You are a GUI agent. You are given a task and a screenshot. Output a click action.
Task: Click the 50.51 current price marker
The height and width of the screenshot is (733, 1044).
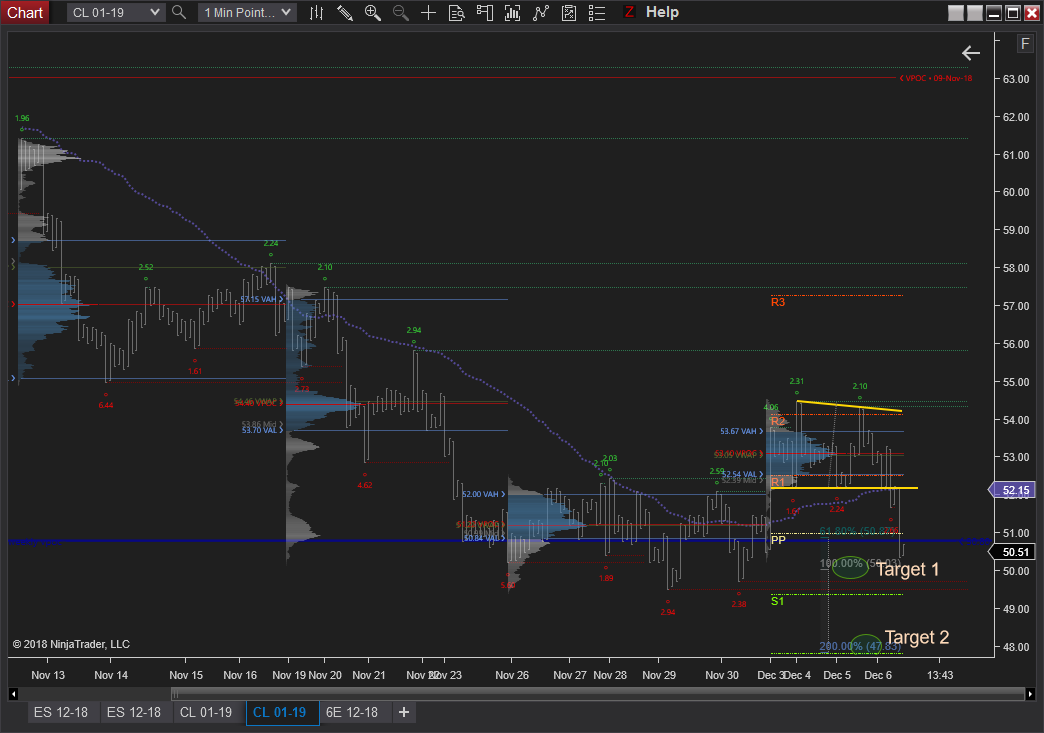[1012, 552]
